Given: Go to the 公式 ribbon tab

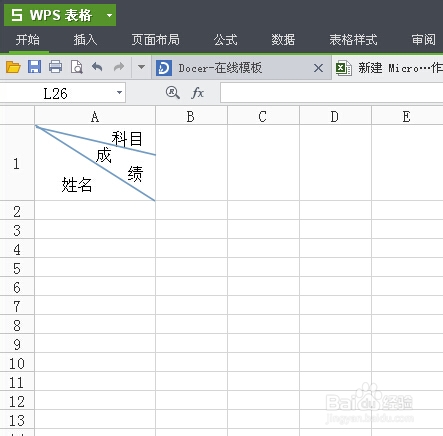Looking at the screenshot, I should 226,40.
